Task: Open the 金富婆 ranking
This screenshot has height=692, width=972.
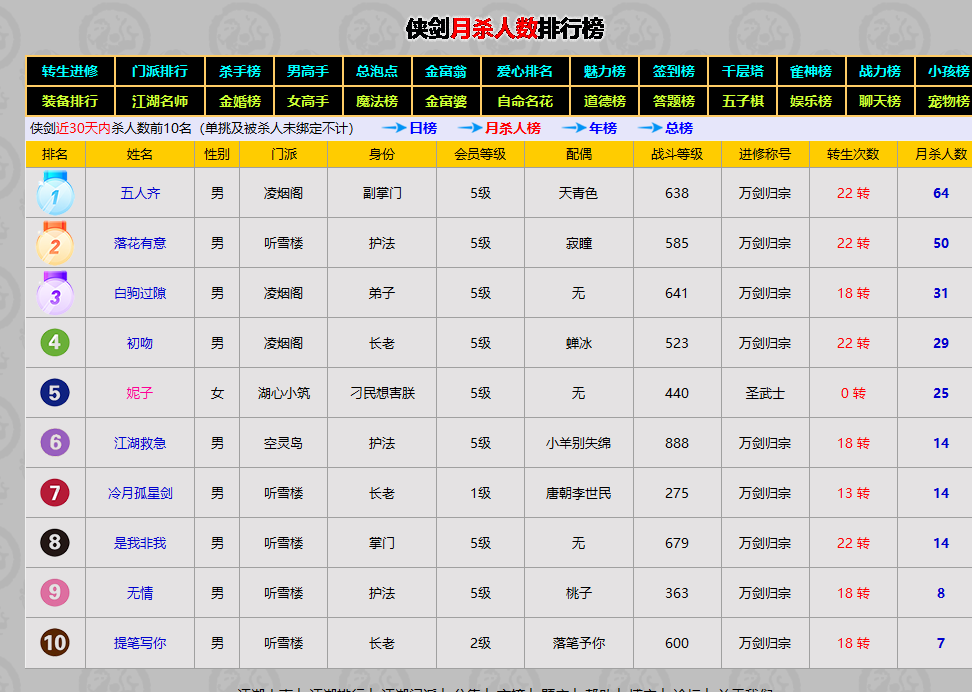Action: point(446,101)
